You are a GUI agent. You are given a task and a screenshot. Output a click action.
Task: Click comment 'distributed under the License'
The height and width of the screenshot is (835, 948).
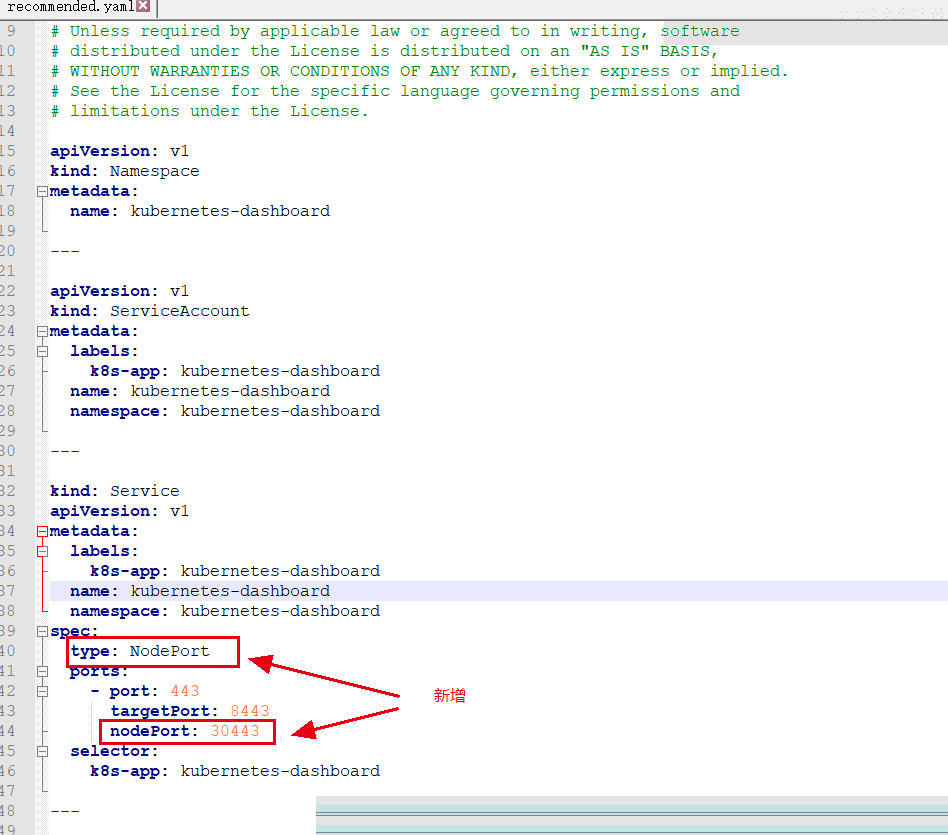[x=384, y=51]
